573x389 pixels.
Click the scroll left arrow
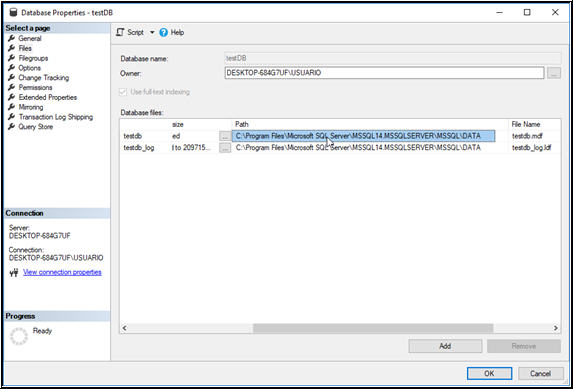click(124, 328)
